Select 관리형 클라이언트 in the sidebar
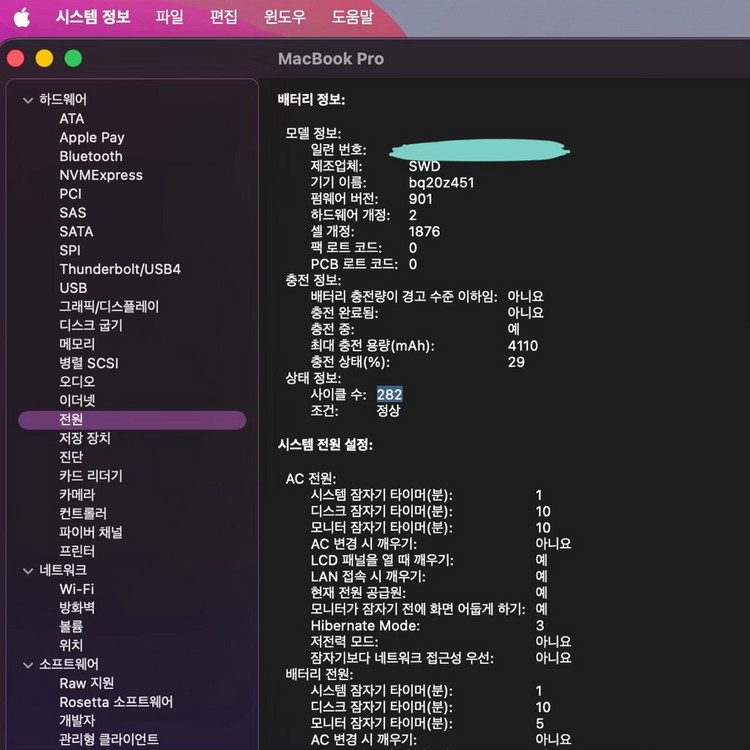The width and height of the screenshot is (750, 750). [109, 739]
